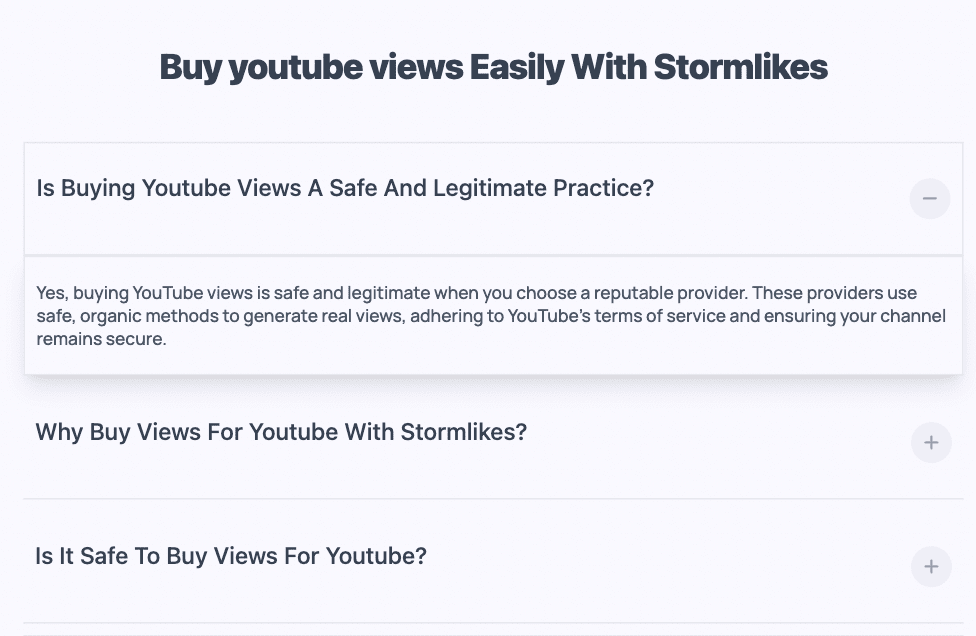Click the question 'Why Buy Views For Youtube With Stormlikes?'
Viewport: 976px width, 636px height.
282,432
